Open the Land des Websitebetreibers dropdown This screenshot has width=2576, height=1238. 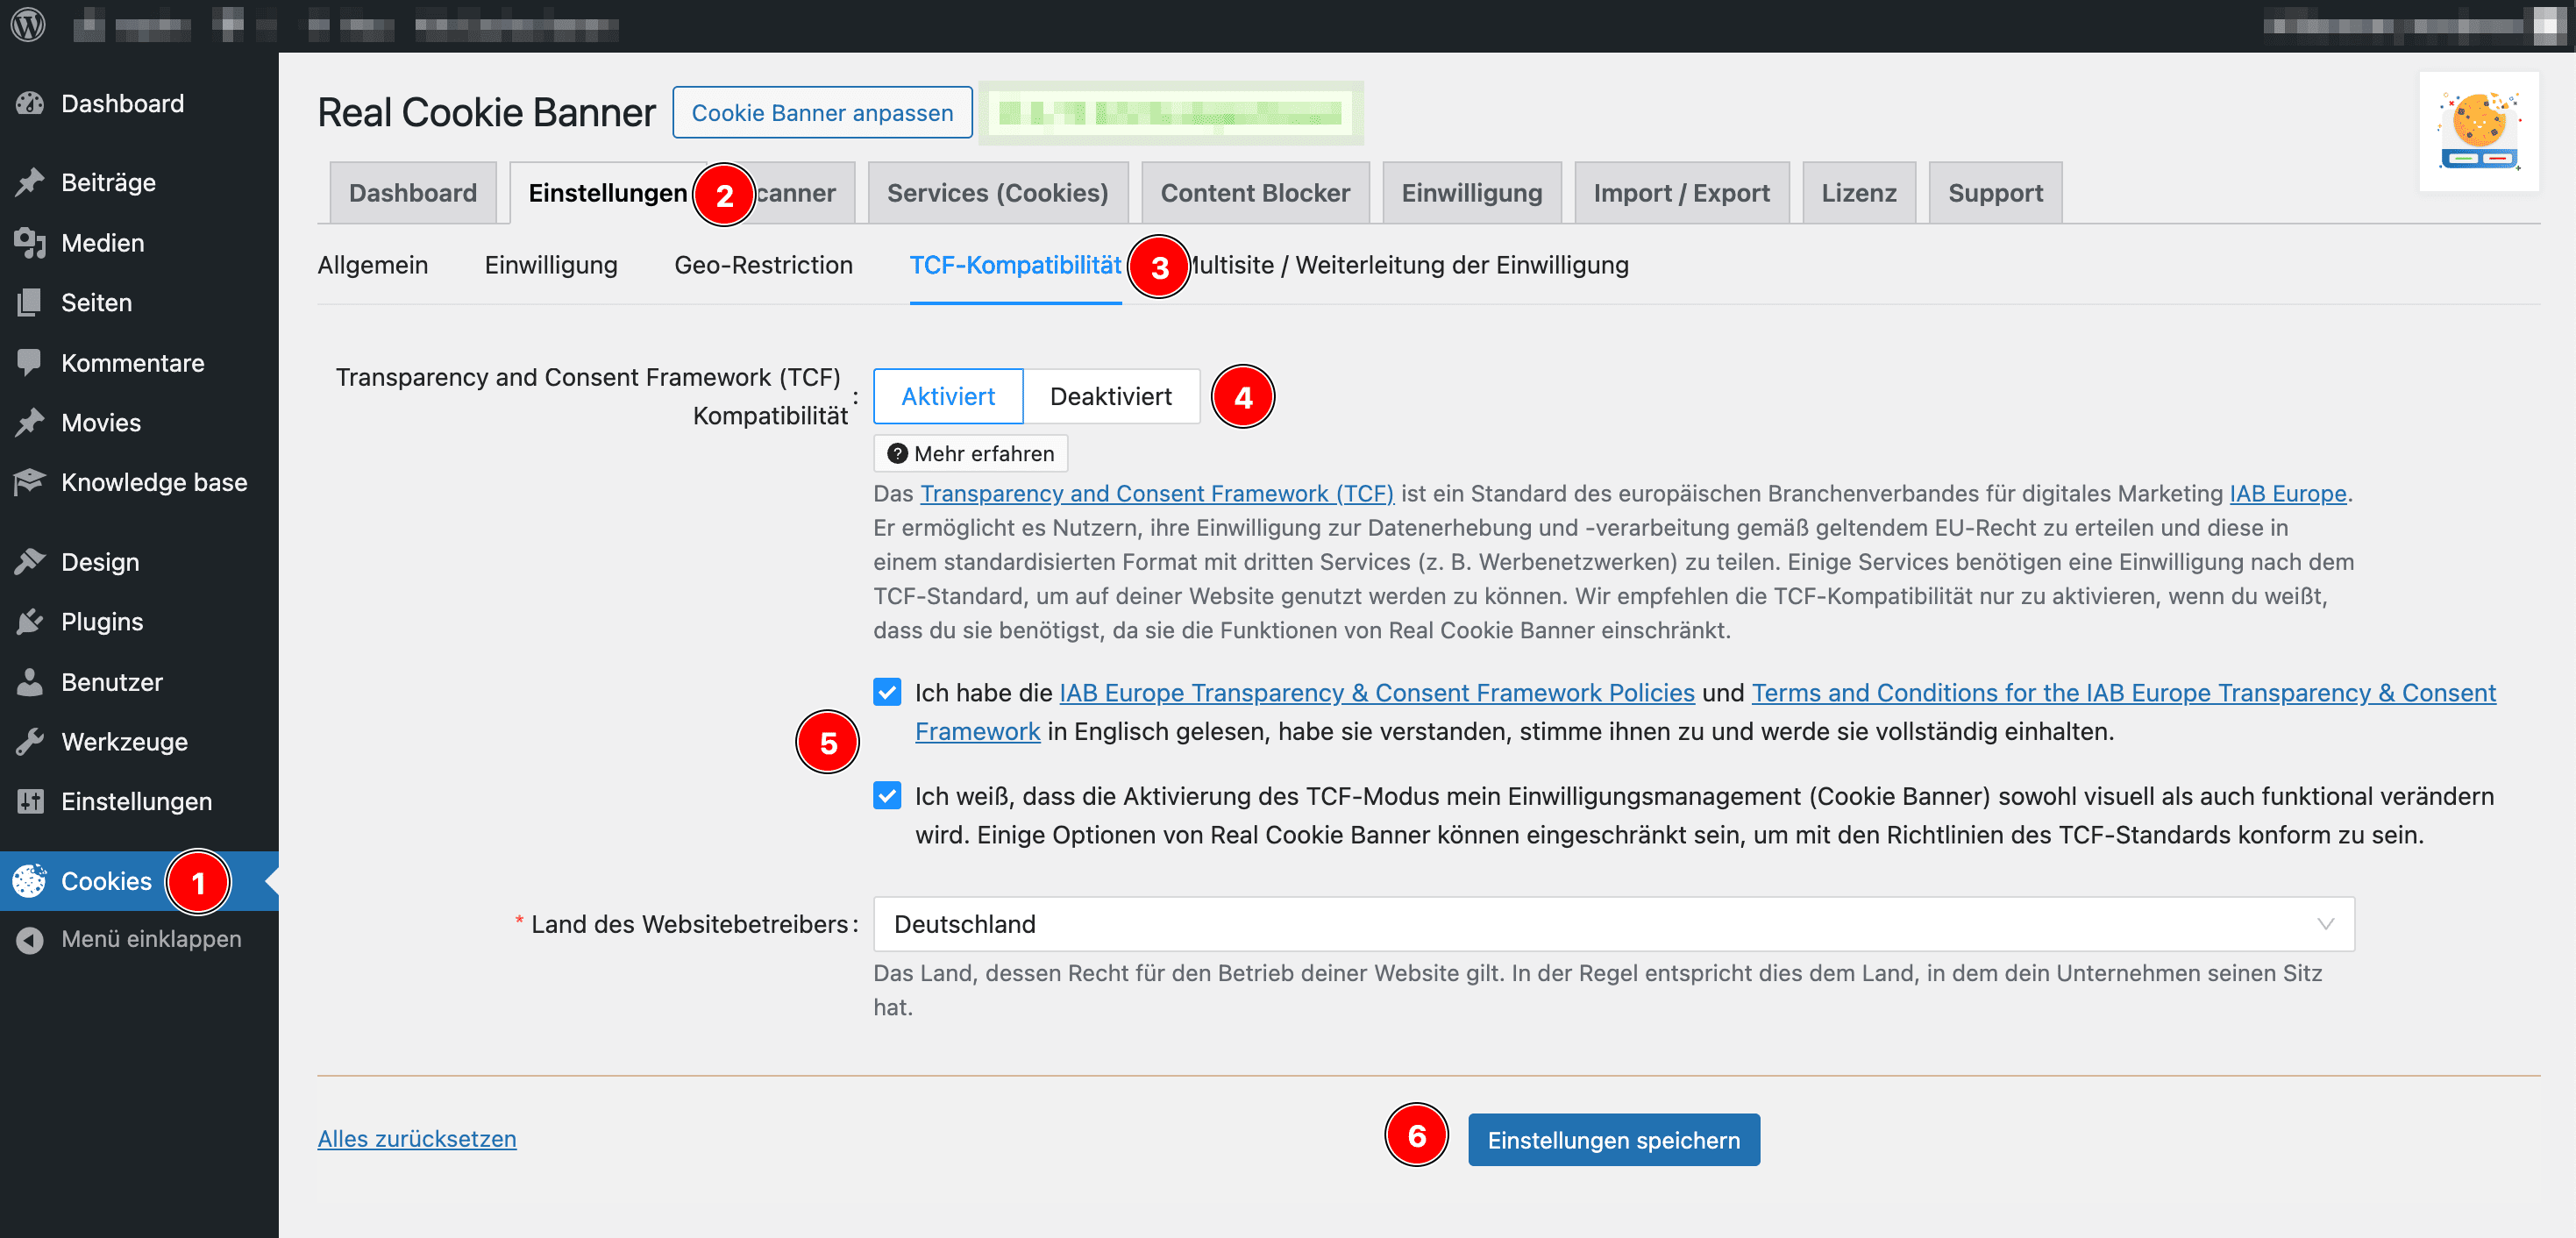click(x=1612, y=924)
